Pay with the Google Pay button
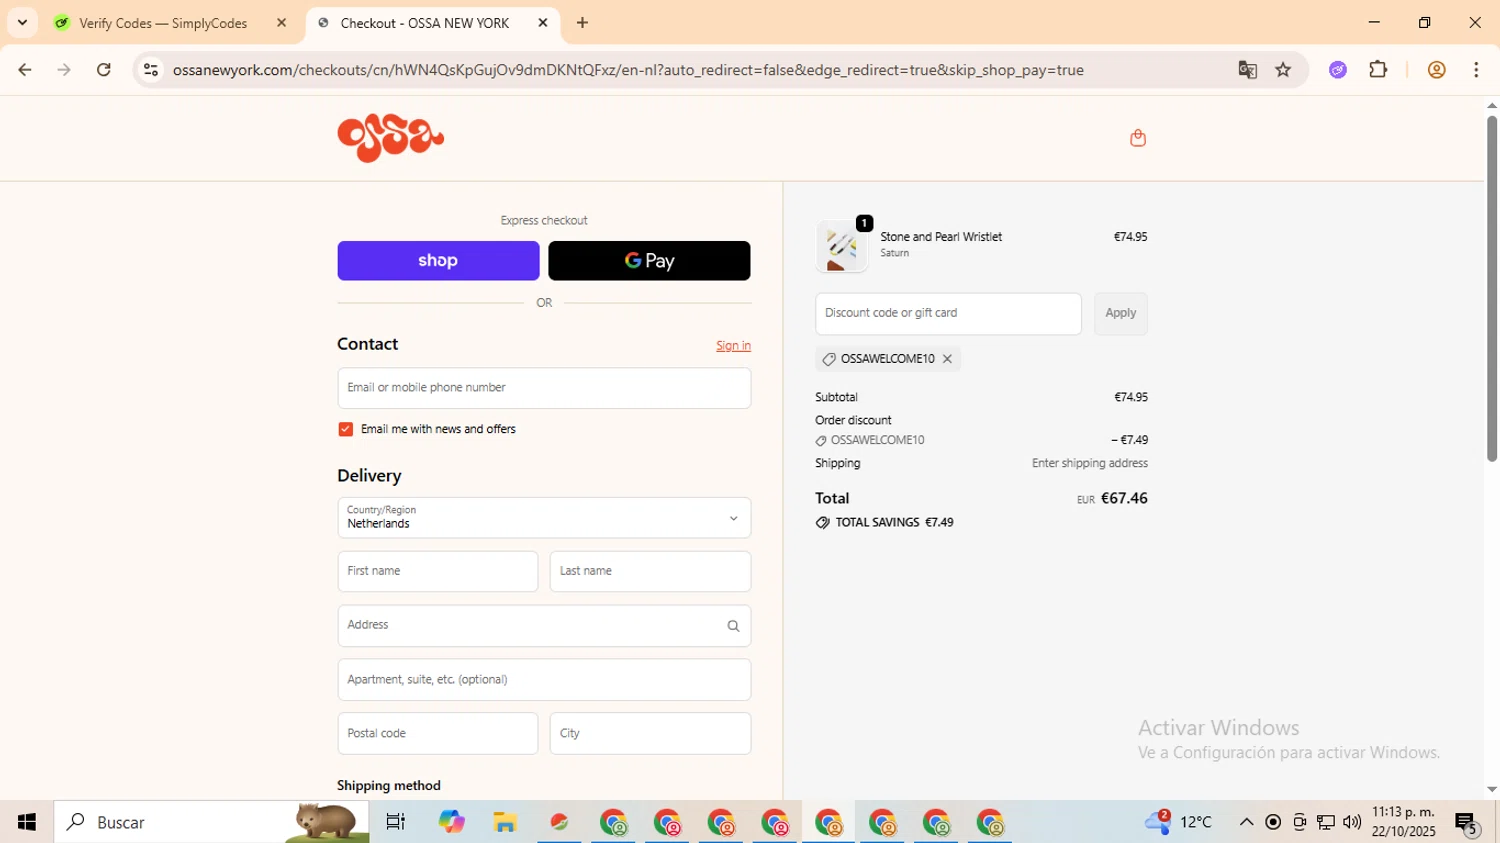 (x=649, y=261)
